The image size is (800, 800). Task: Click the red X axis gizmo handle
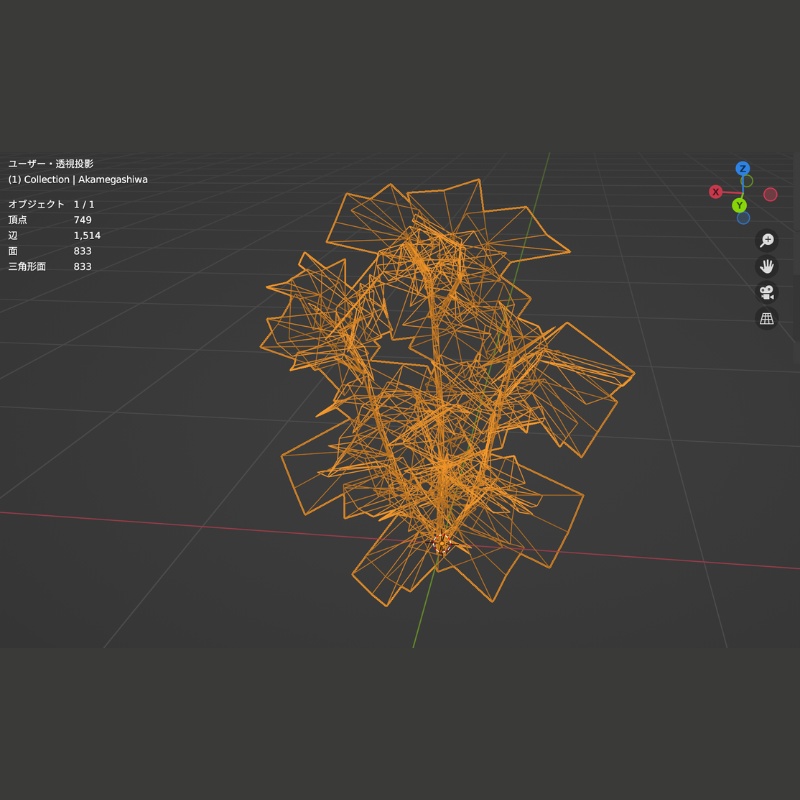(716, 192)
